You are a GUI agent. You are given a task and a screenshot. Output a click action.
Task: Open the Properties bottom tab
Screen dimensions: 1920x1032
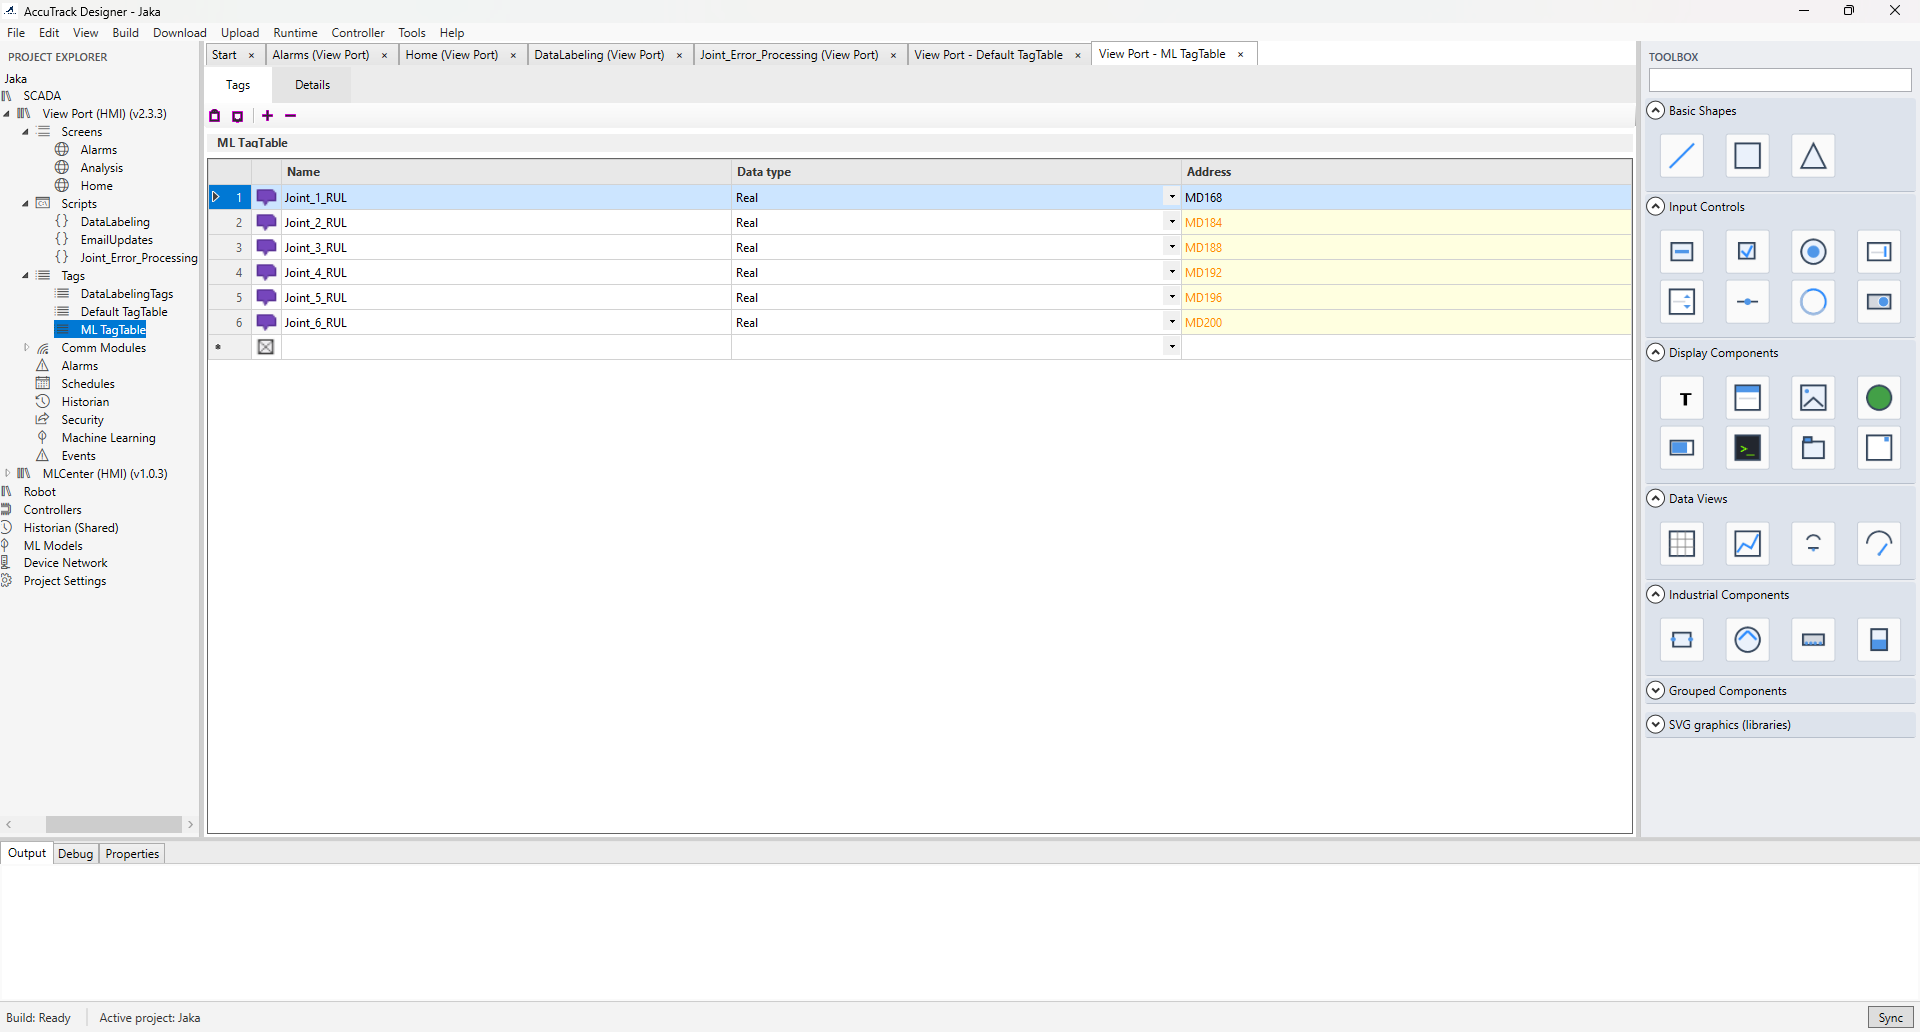[132, 854]
